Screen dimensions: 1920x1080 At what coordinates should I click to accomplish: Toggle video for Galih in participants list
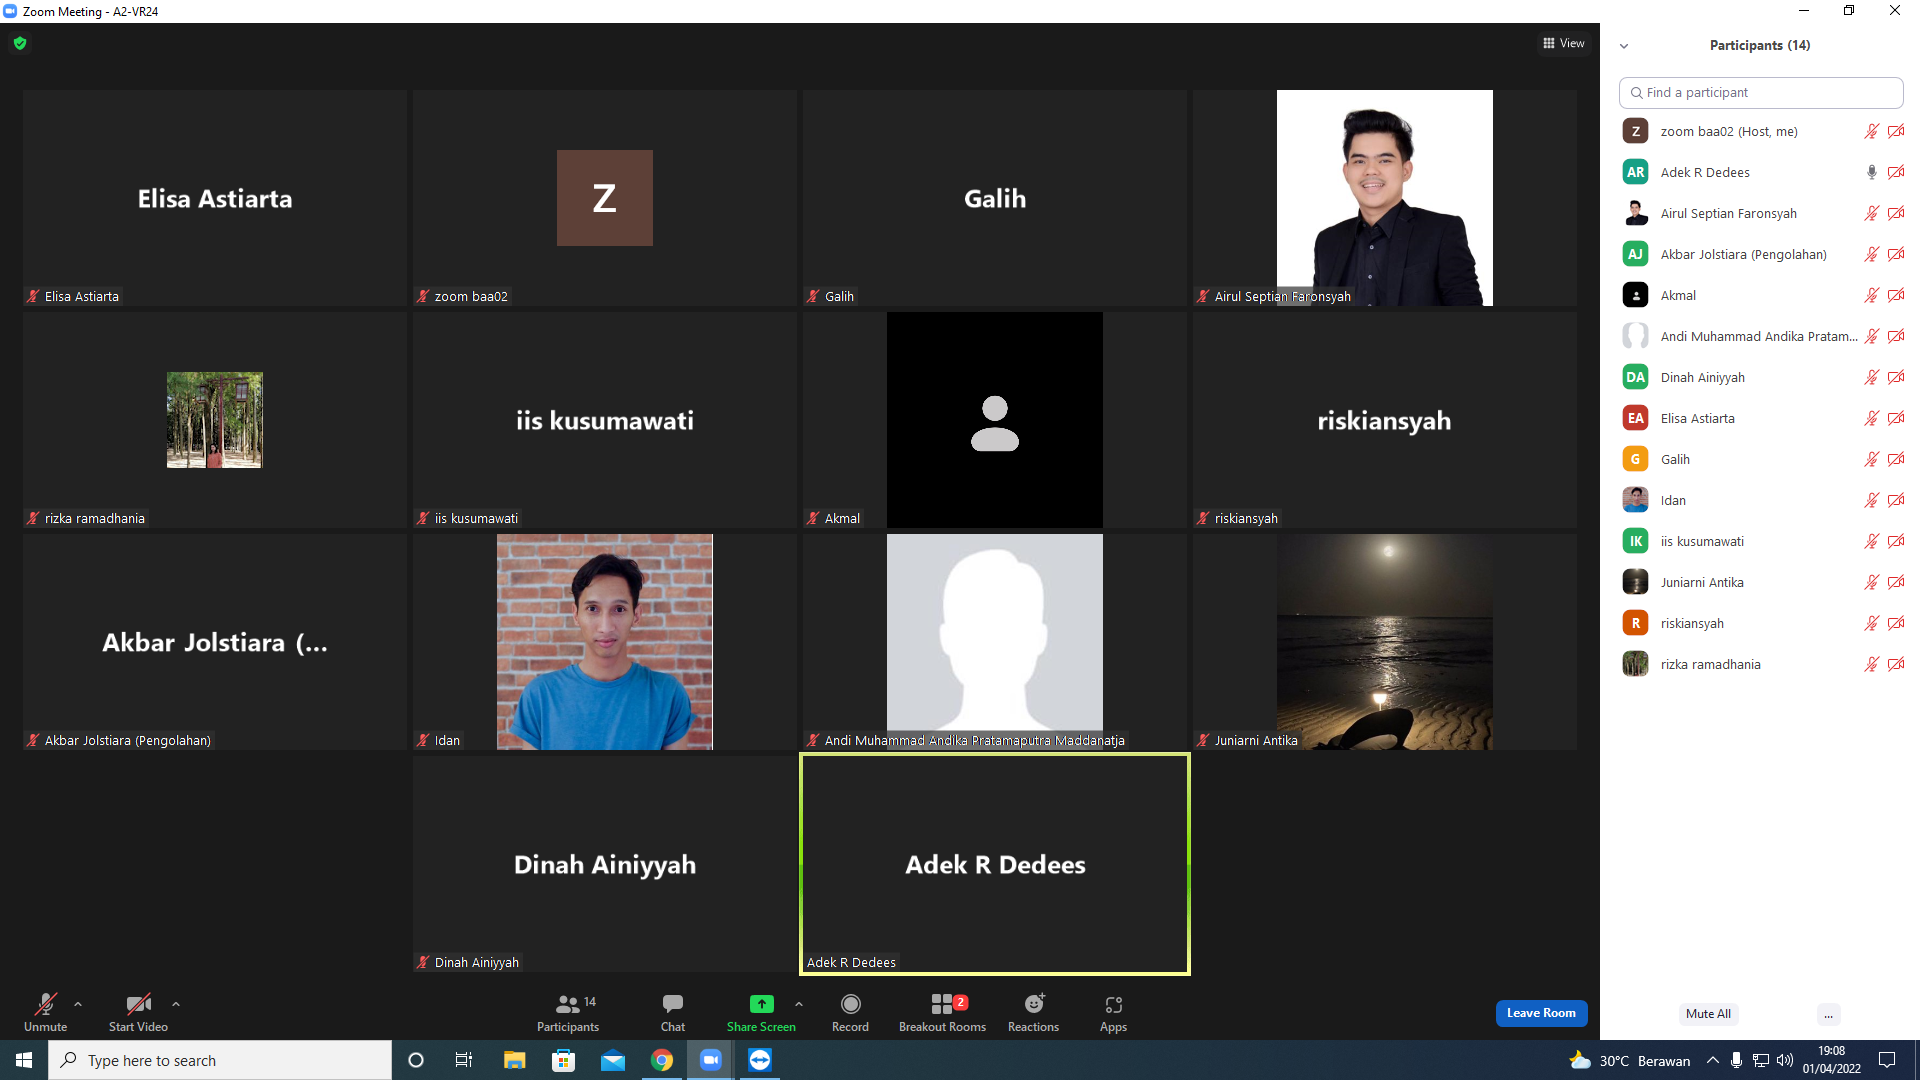coord(1895,459)
